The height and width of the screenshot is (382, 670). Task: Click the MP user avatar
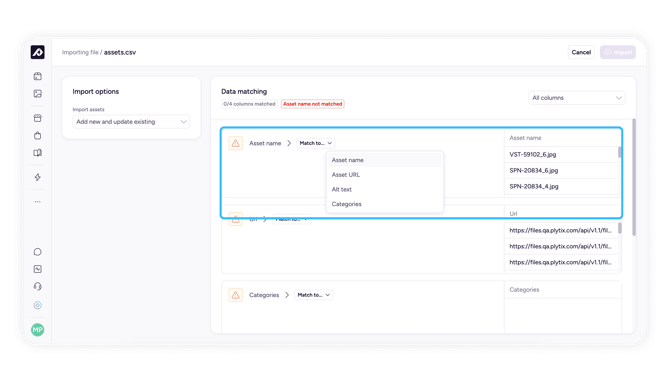pos(38,329)
